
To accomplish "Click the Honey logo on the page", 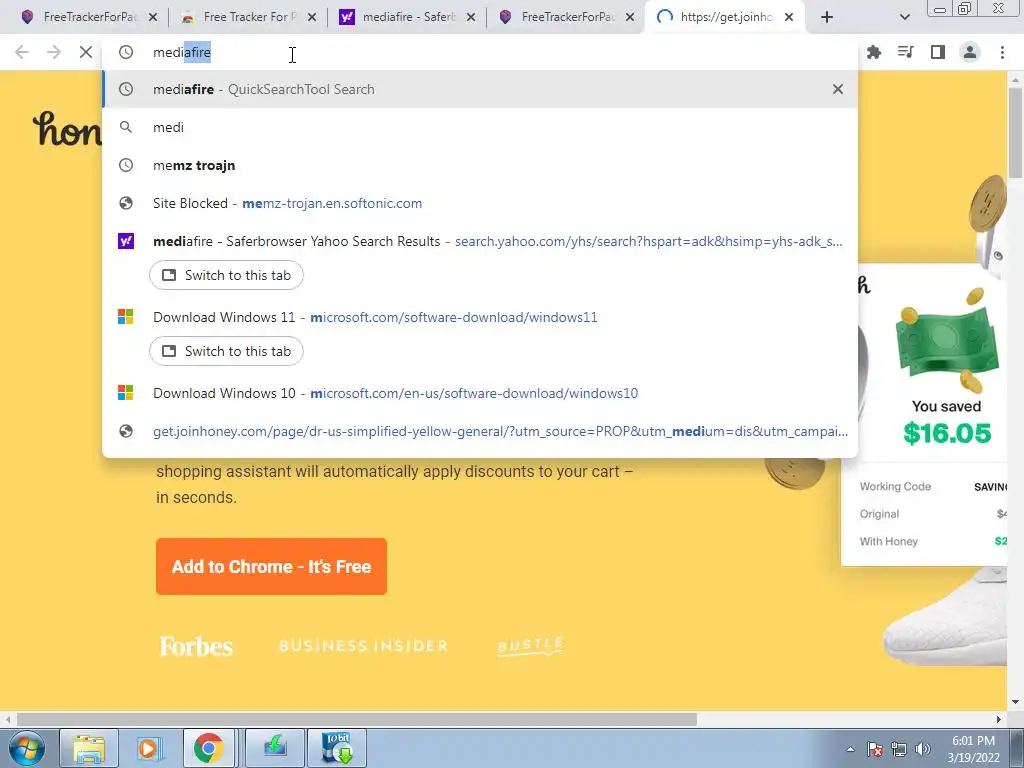I will pyautogui.click(x=67, y=129).
